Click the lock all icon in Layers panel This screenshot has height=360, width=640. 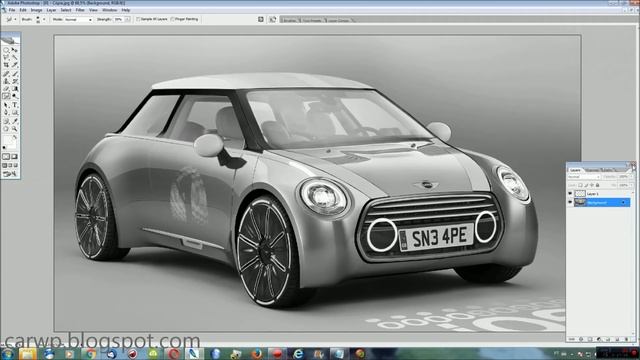598,185
